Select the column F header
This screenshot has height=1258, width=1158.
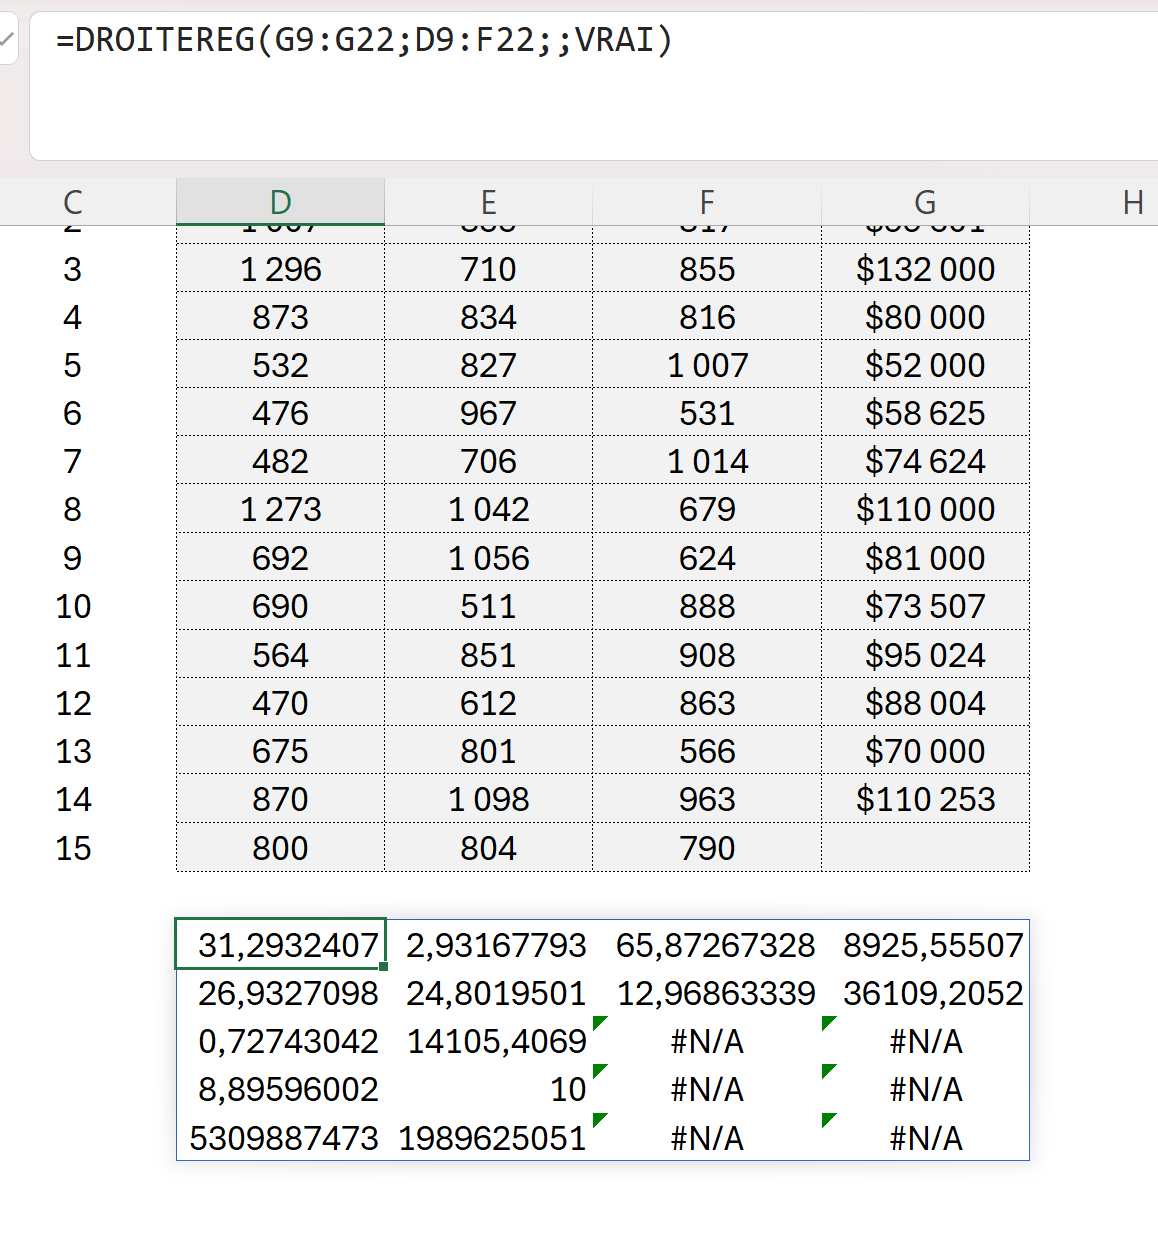[x=707, y=202]
